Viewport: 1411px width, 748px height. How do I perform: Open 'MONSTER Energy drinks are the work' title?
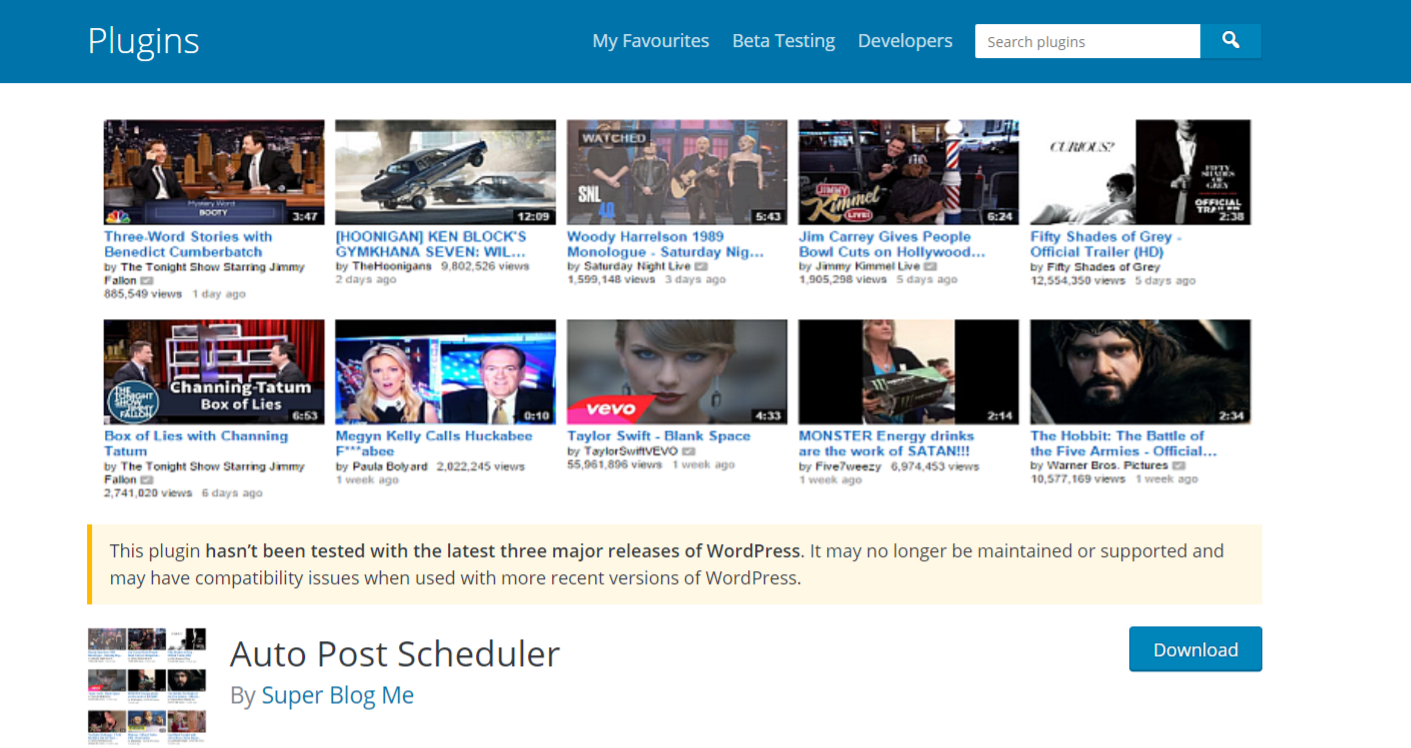pyautogui.click(x=886, y=443)
